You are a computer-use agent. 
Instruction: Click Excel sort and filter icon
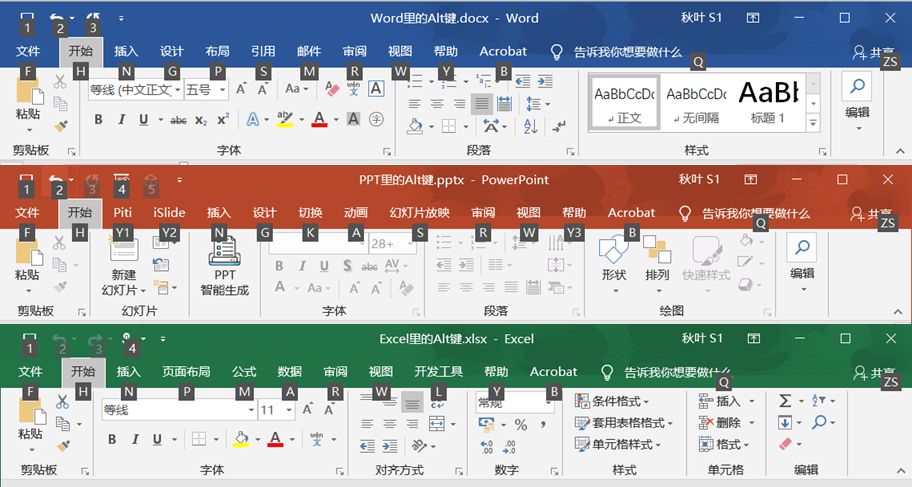point(818,400)
